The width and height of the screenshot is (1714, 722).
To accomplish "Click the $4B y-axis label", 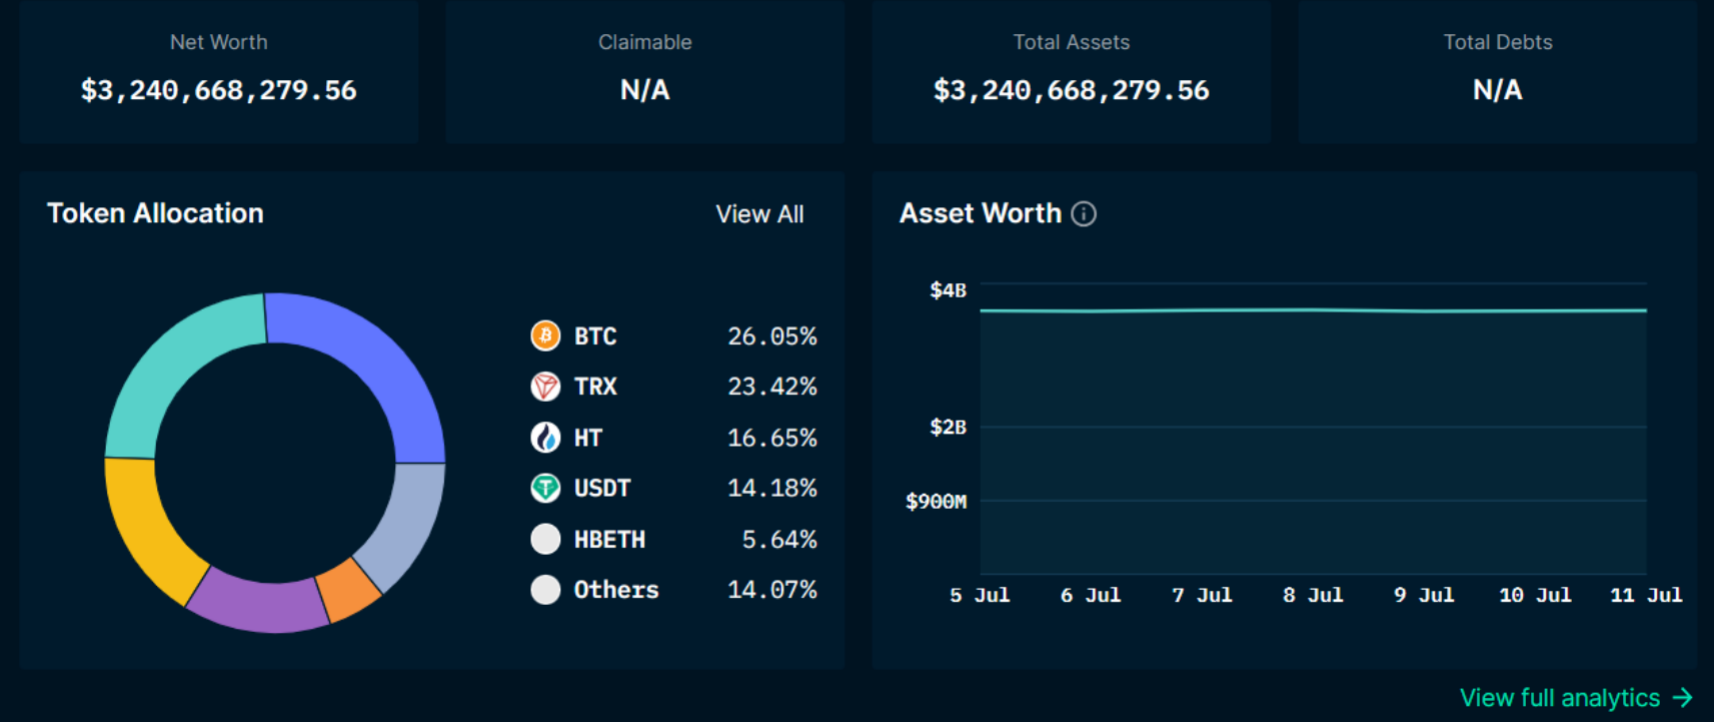I will coord(948,290).
